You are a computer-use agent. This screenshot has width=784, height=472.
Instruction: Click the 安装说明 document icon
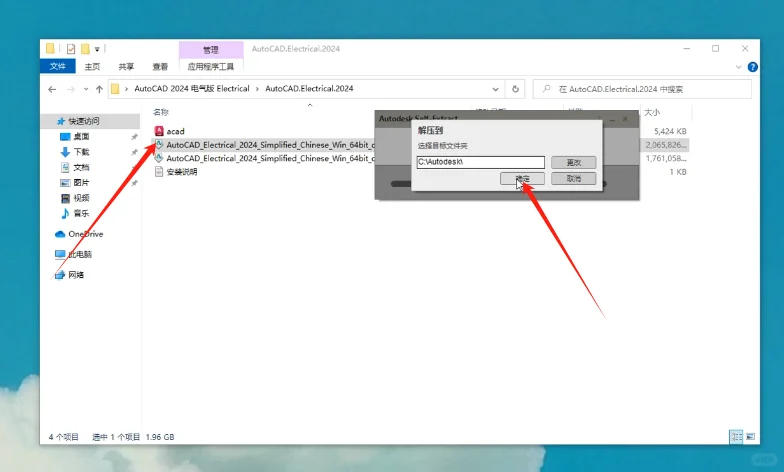click(159, 172)
